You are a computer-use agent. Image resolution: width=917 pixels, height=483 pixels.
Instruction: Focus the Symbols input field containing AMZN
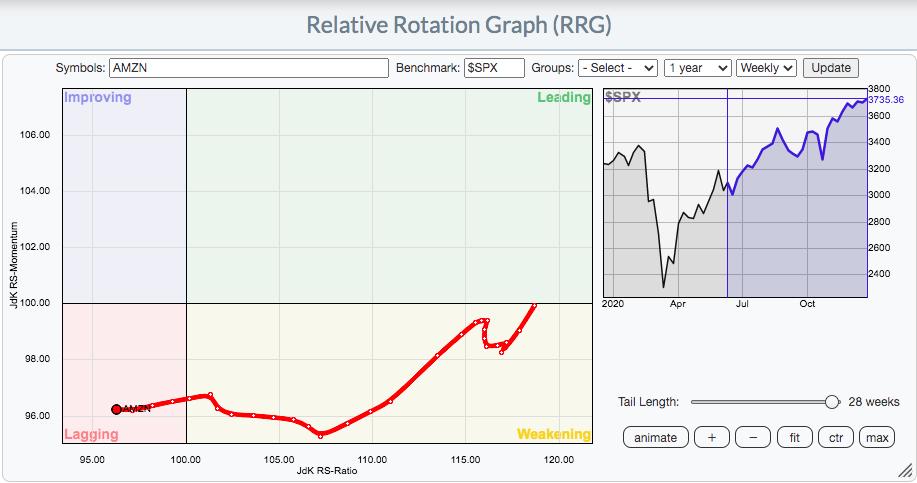tap(248, 68)
